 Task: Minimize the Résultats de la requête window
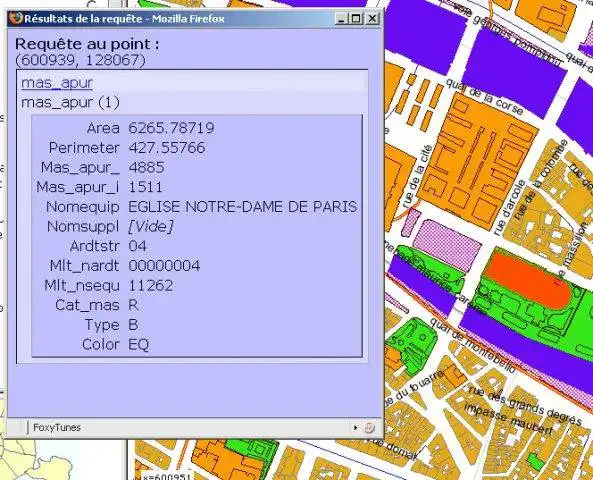pyautogui.click(x=341, y=18)
